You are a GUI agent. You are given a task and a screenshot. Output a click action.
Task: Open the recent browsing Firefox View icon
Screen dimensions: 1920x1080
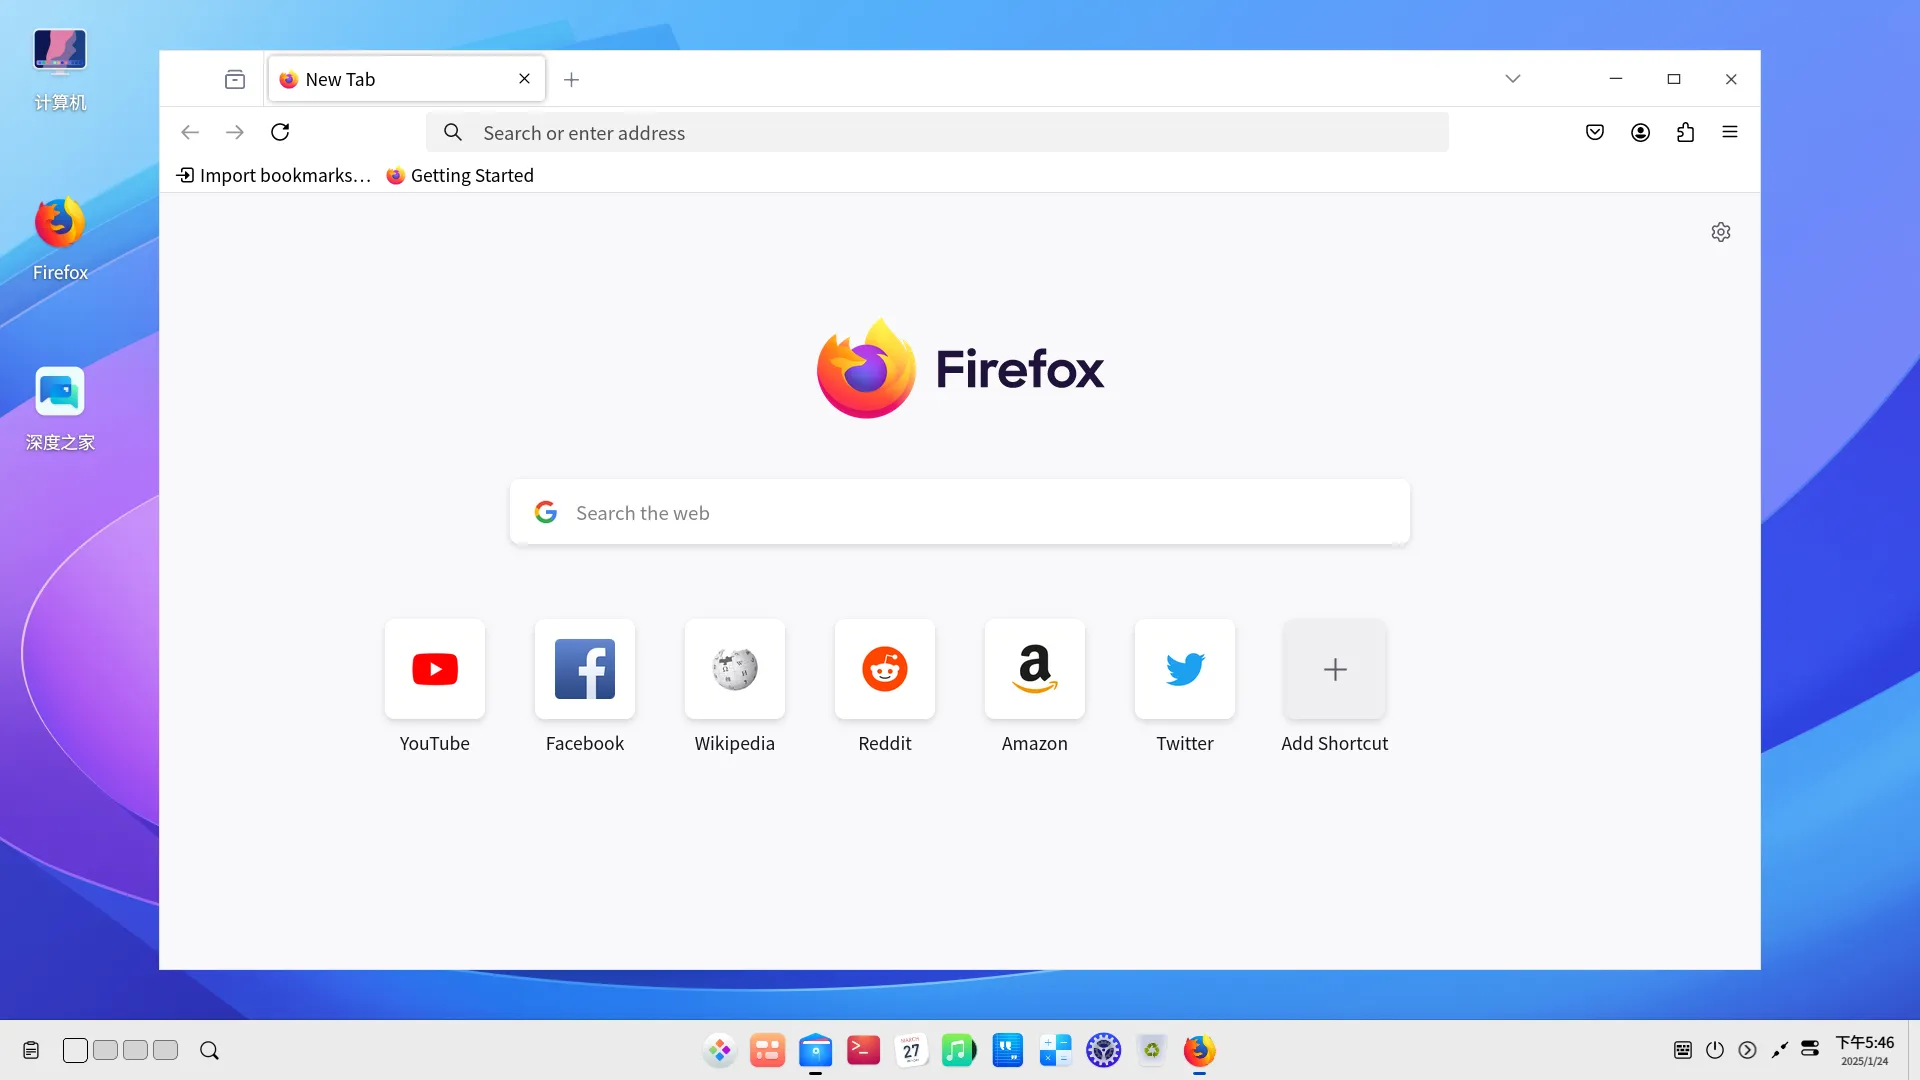point(235,79)
